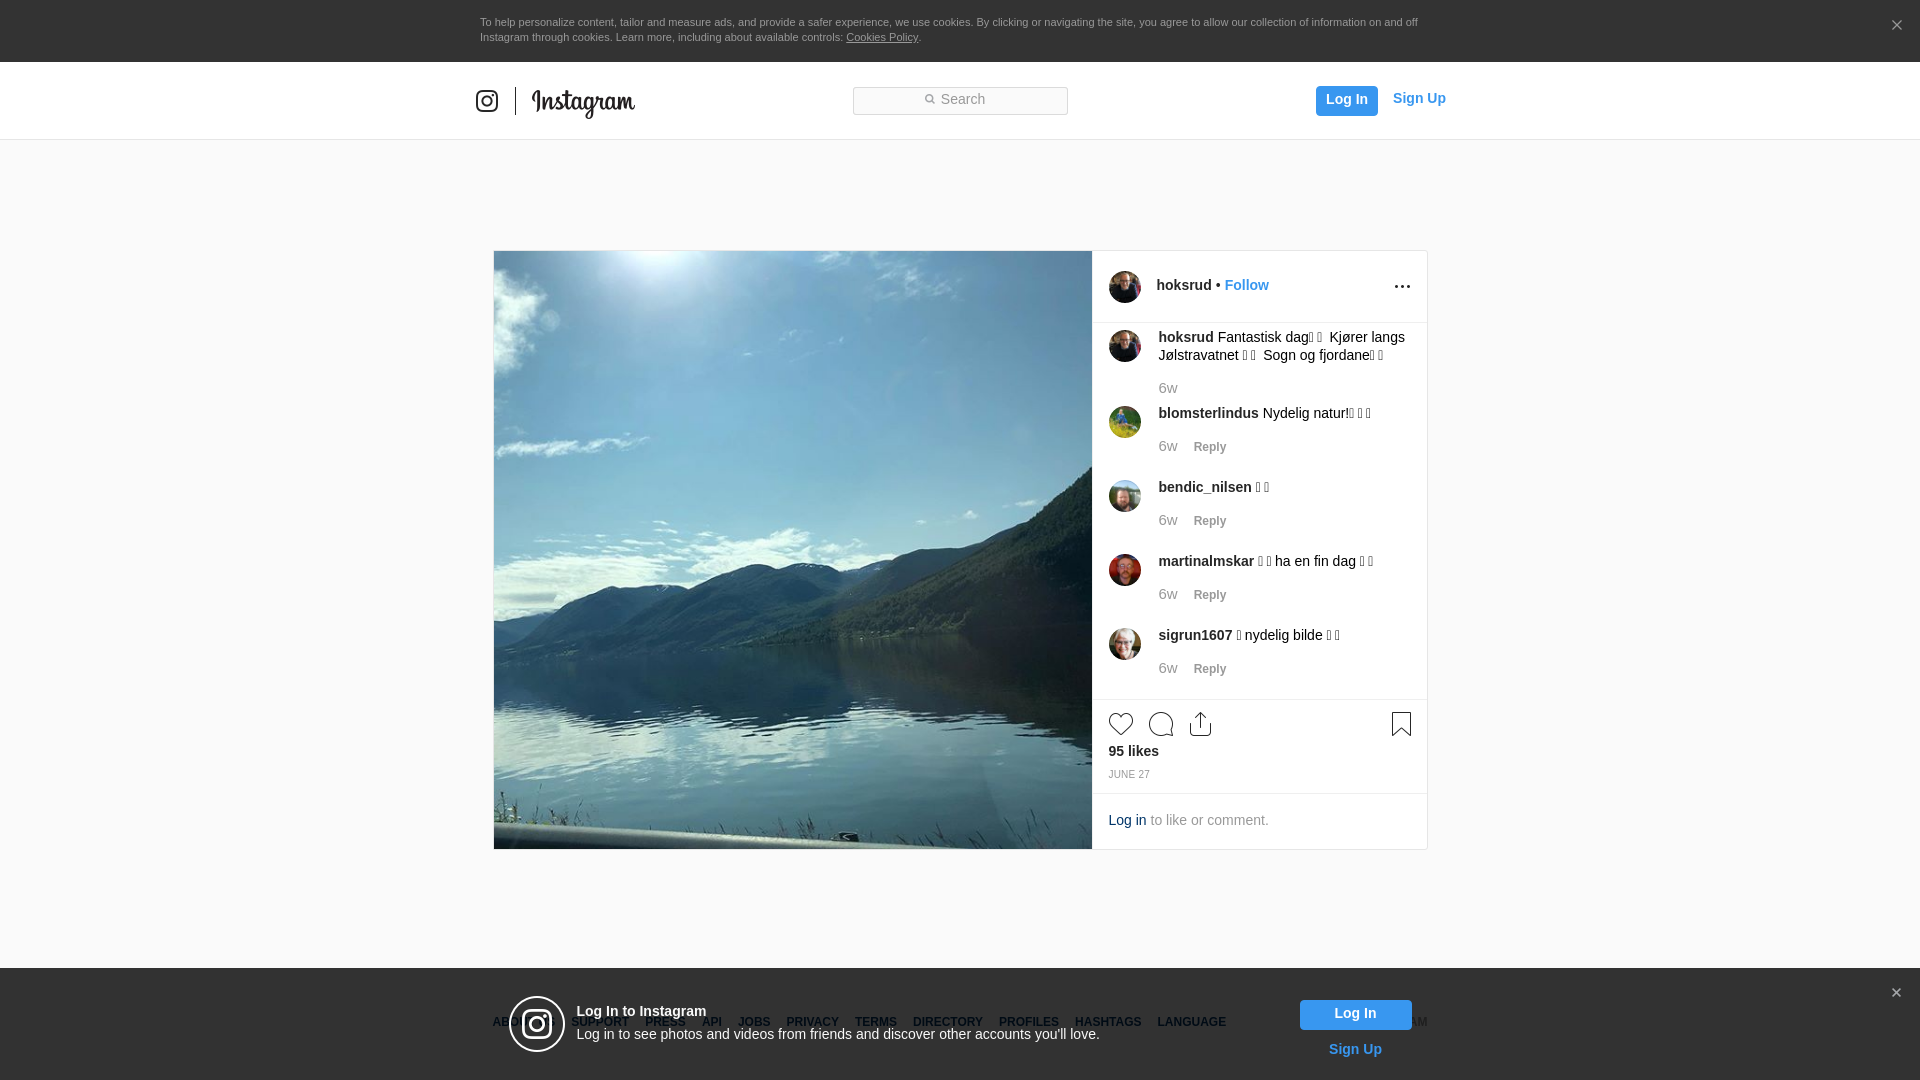
Task: Open bendic_nilsen username link
Action: pyautogui.click(x=1204, y=487)
